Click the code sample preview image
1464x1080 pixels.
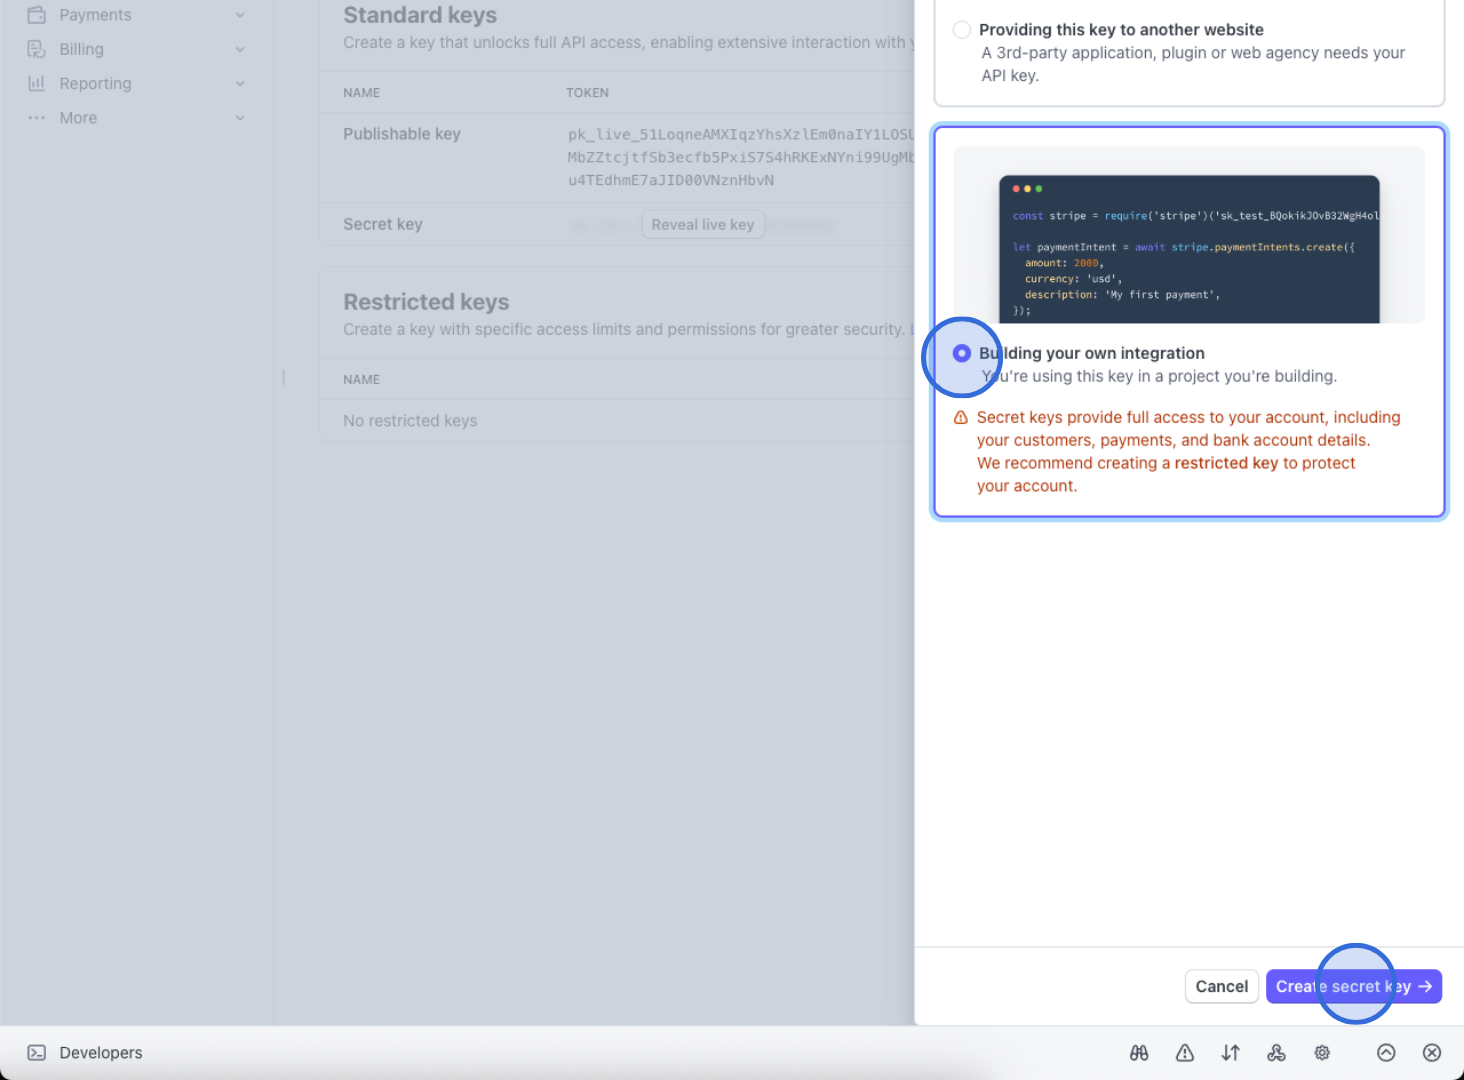point(1189,235)
